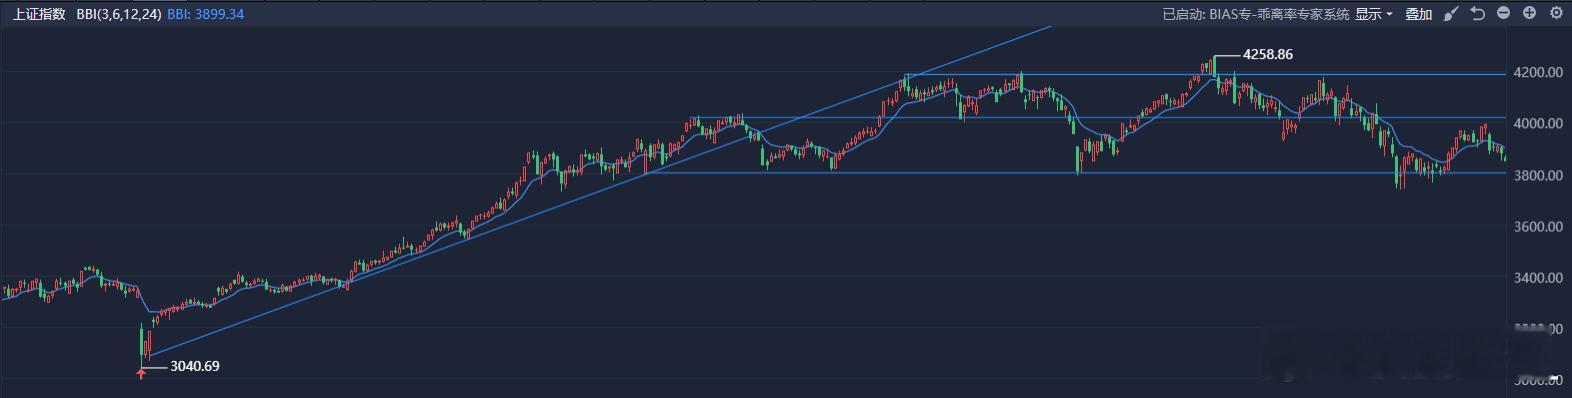The image size is (1572, 398).
Task: Zoom out with the minus icon
Action: point(1504,13)
